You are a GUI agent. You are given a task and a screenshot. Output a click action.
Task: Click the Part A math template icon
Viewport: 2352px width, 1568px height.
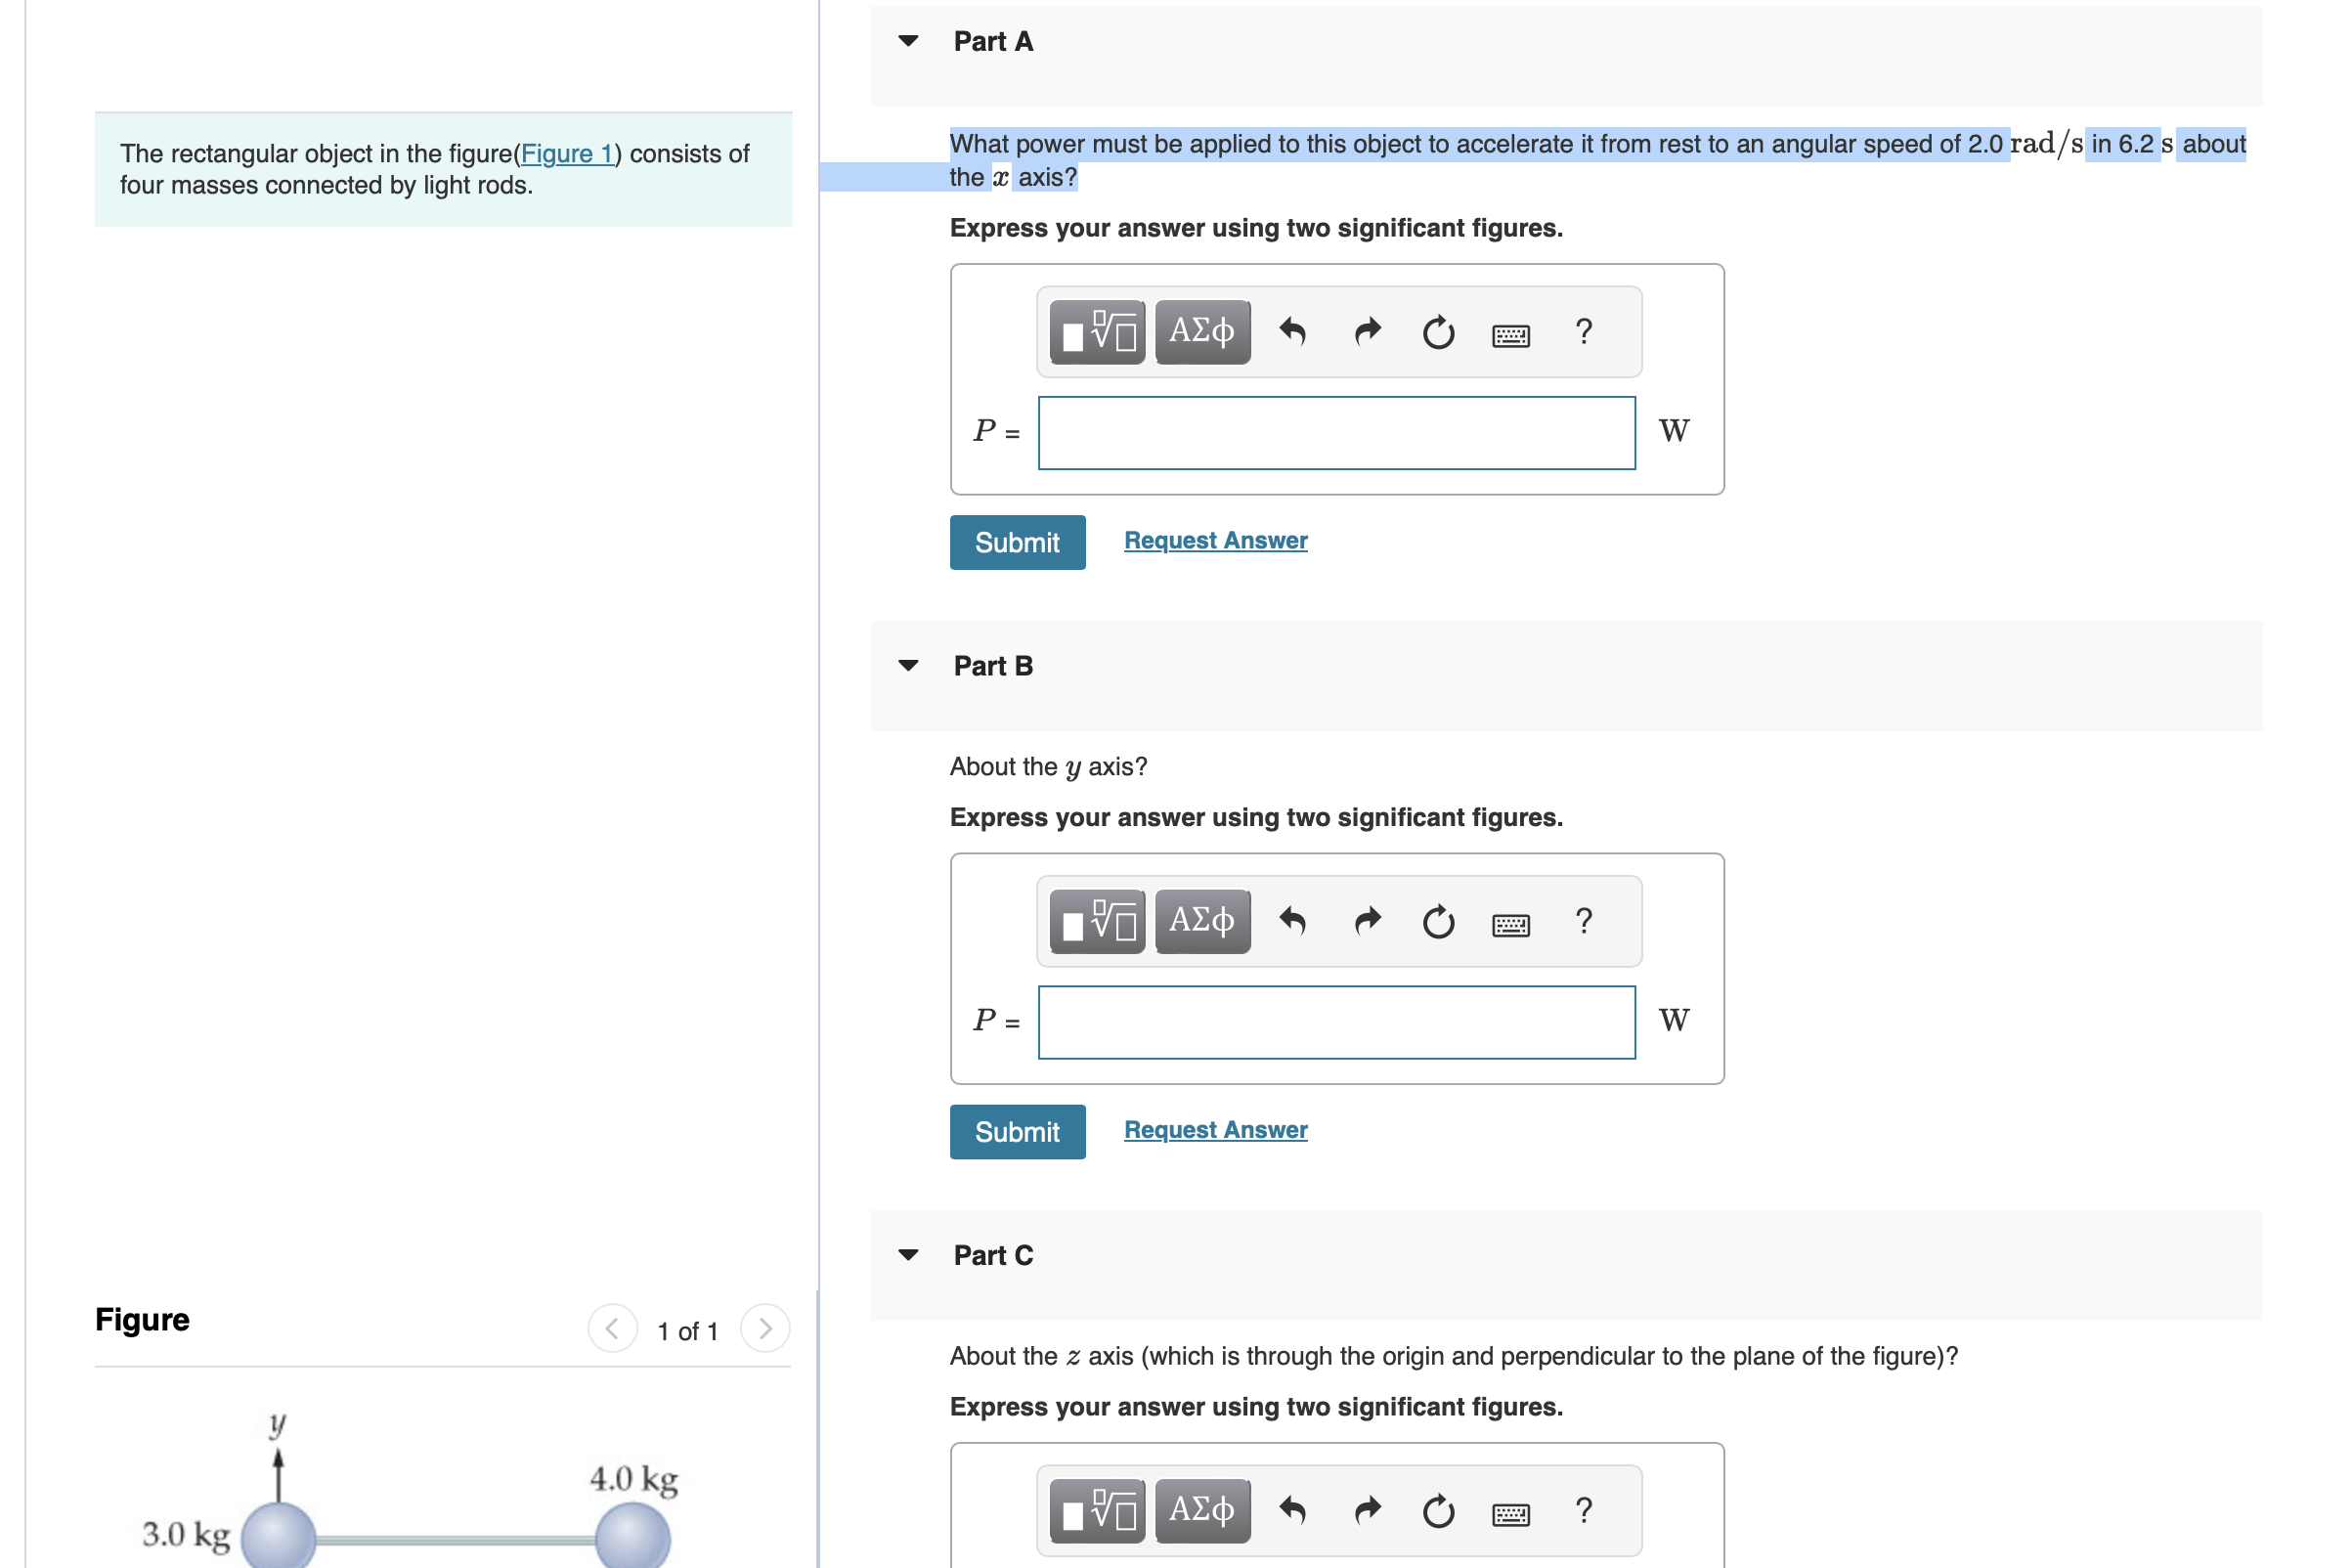(1097, 332)
